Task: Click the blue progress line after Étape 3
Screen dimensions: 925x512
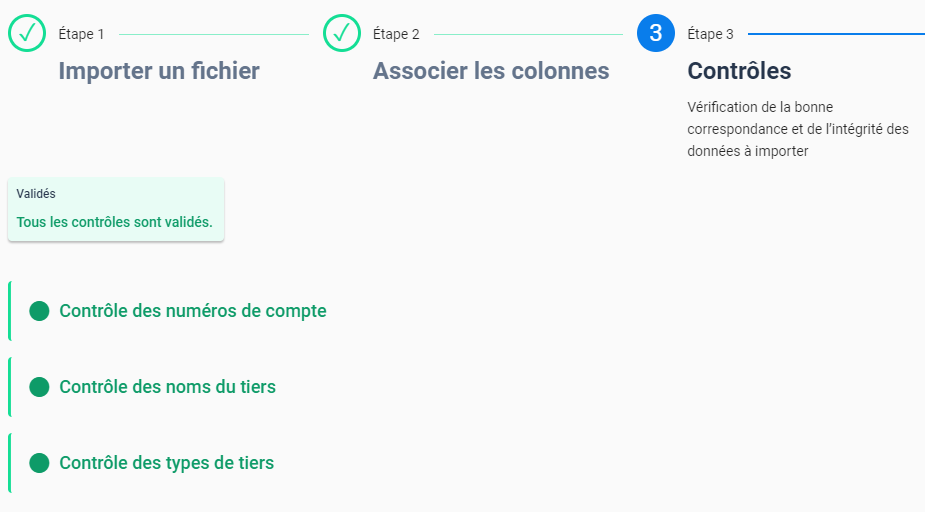Action: [x=837, y=34]
